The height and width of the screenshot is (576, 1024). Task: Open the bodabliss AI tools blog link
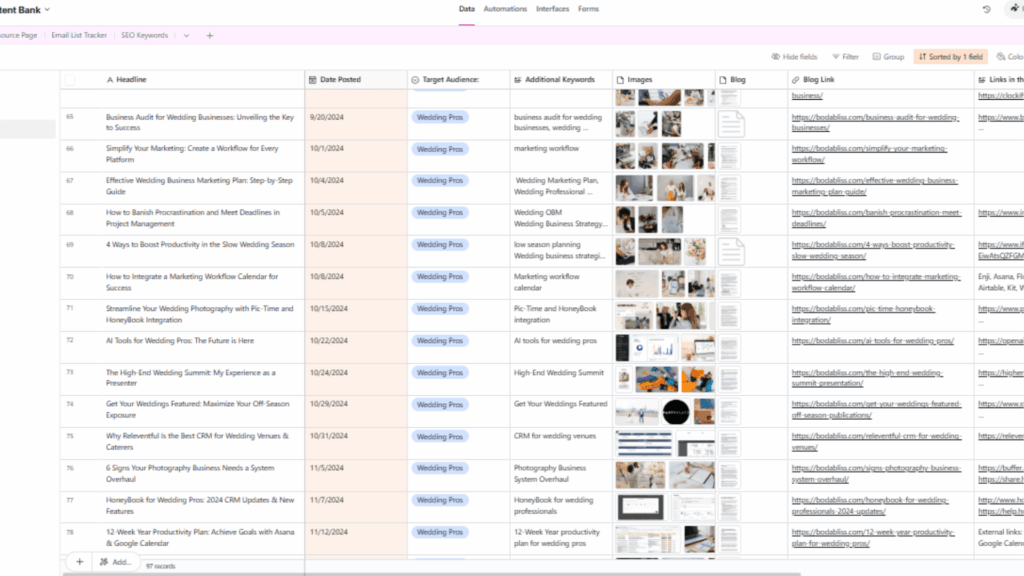tap(872, 341)
